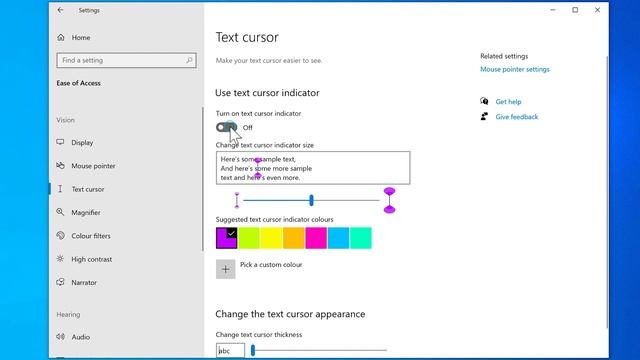Select the pink indicator colour swatch
The width and height of the screenshot is (640, 360).
[316, 238]
